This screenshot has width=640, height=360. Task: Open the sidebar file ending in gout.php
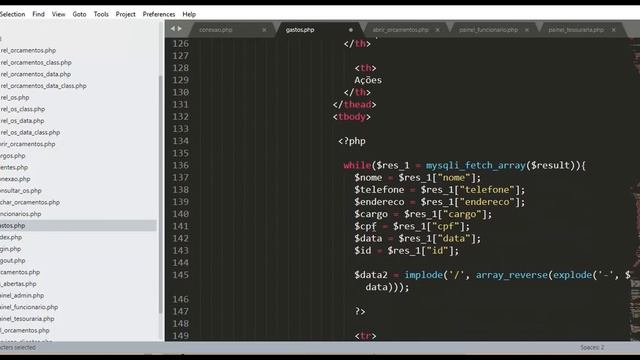tap(13, 260)
